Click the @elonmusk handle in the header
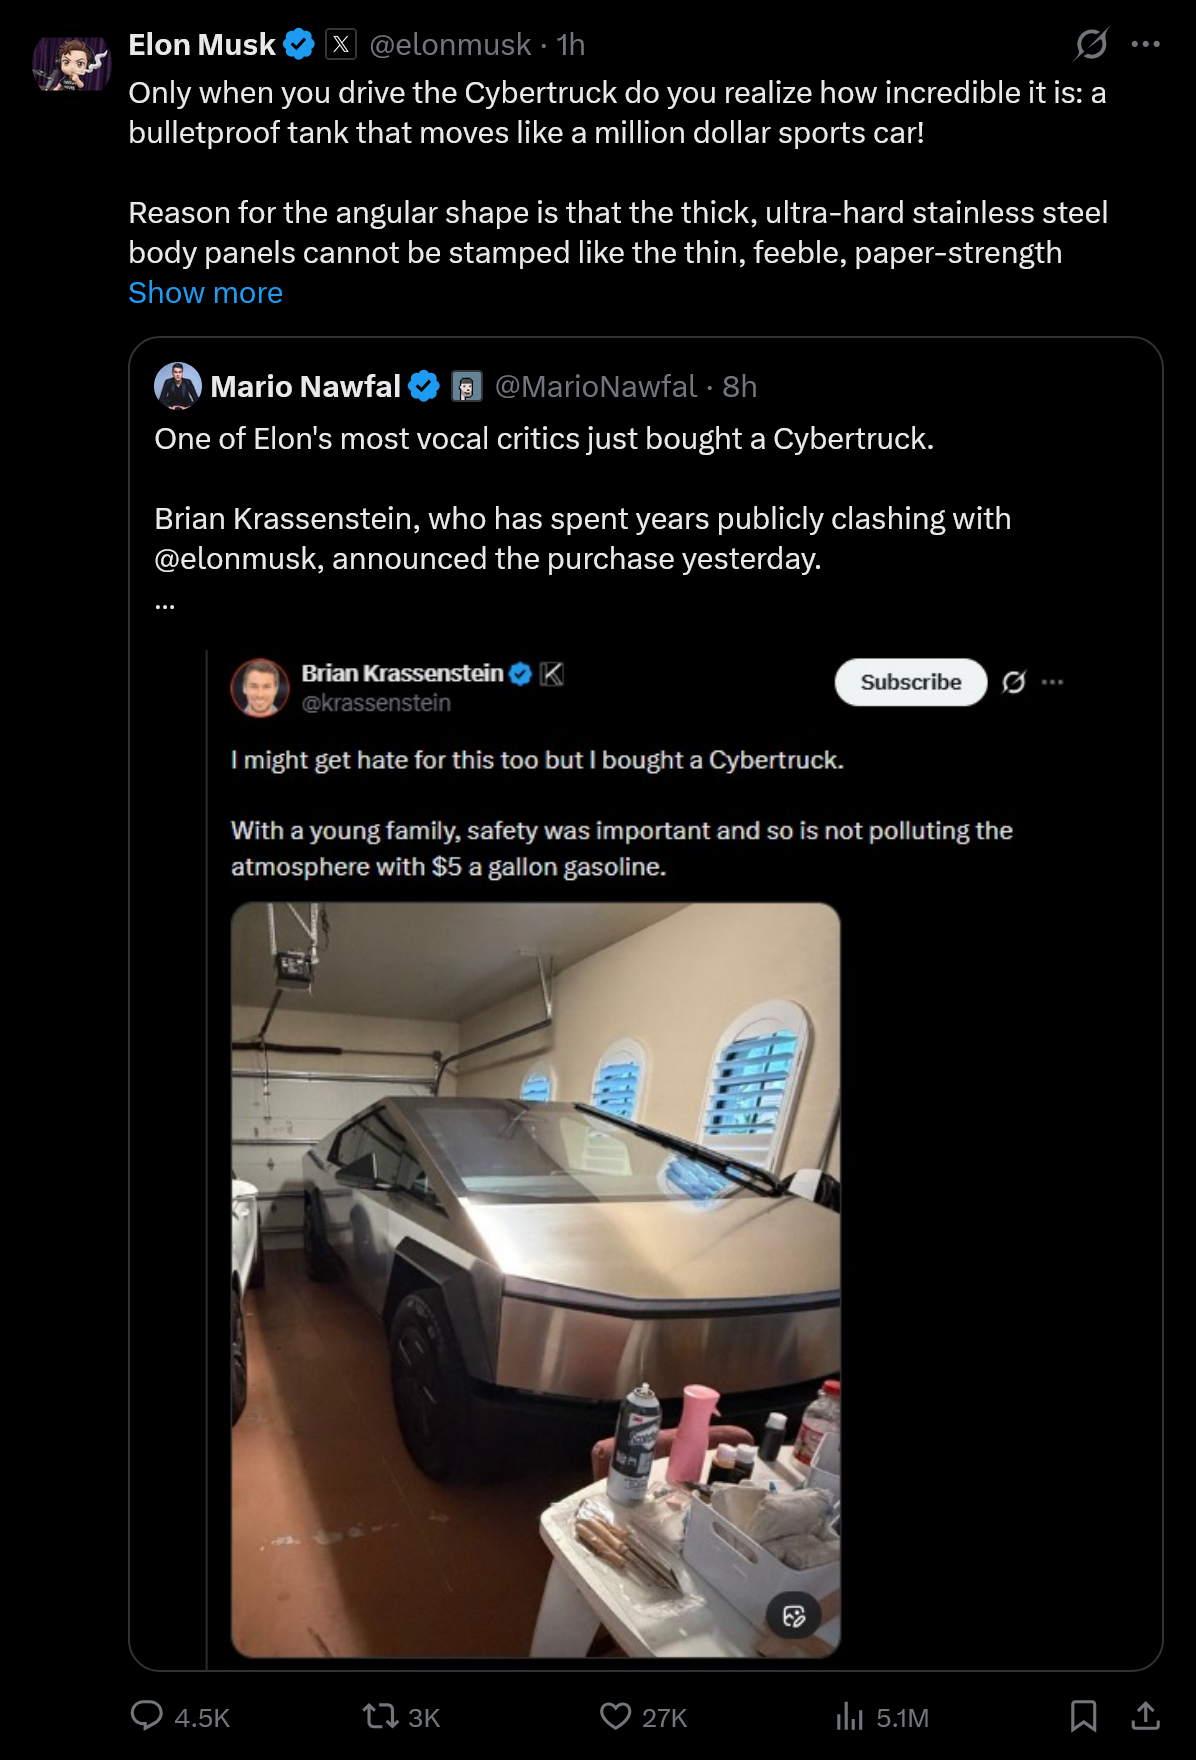The image size is (1196, 1760). pyautogui.click(x=450, y=45)
